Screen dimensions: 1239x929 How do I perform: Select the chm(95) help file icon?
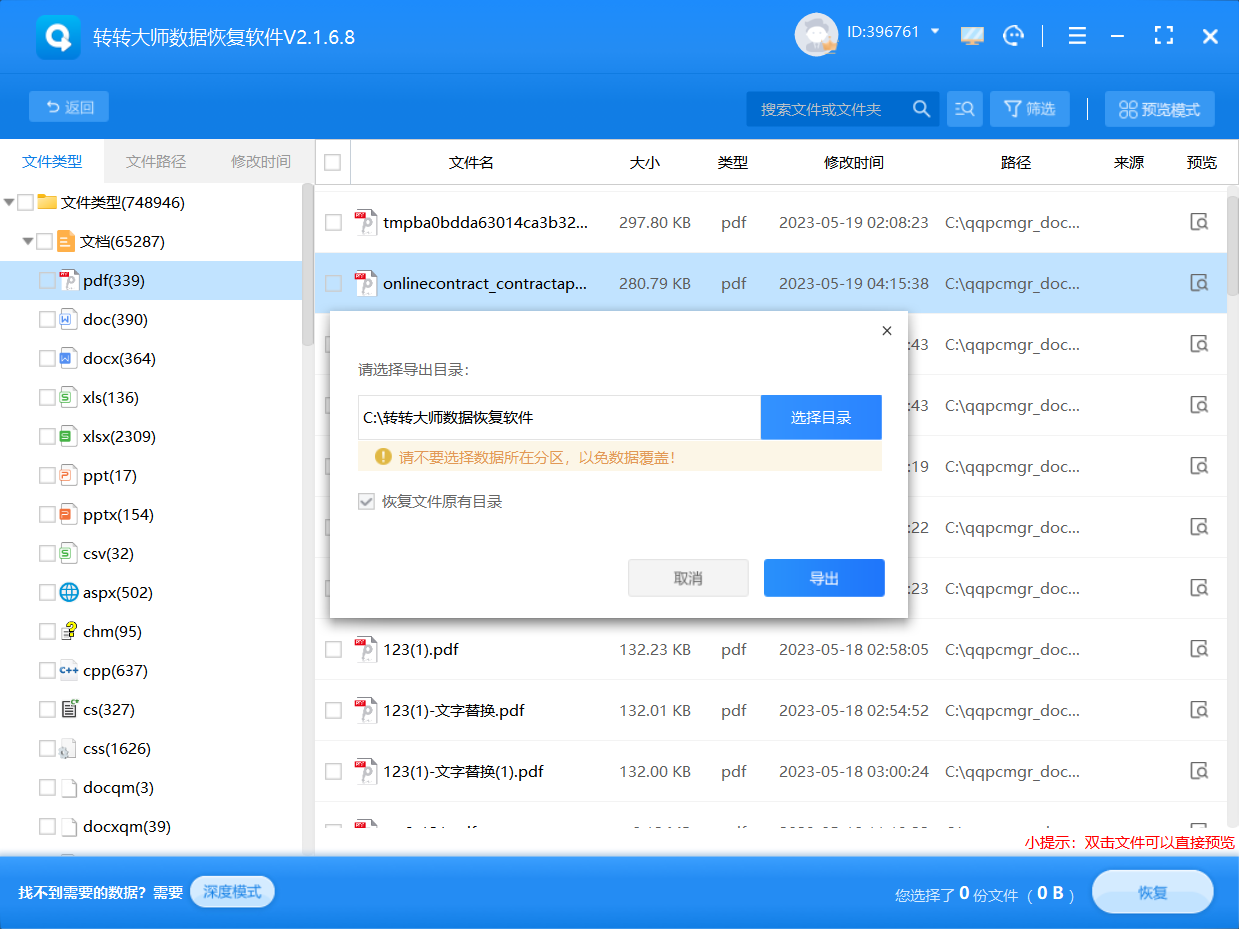pyautogui.click(x=68, y=632)
